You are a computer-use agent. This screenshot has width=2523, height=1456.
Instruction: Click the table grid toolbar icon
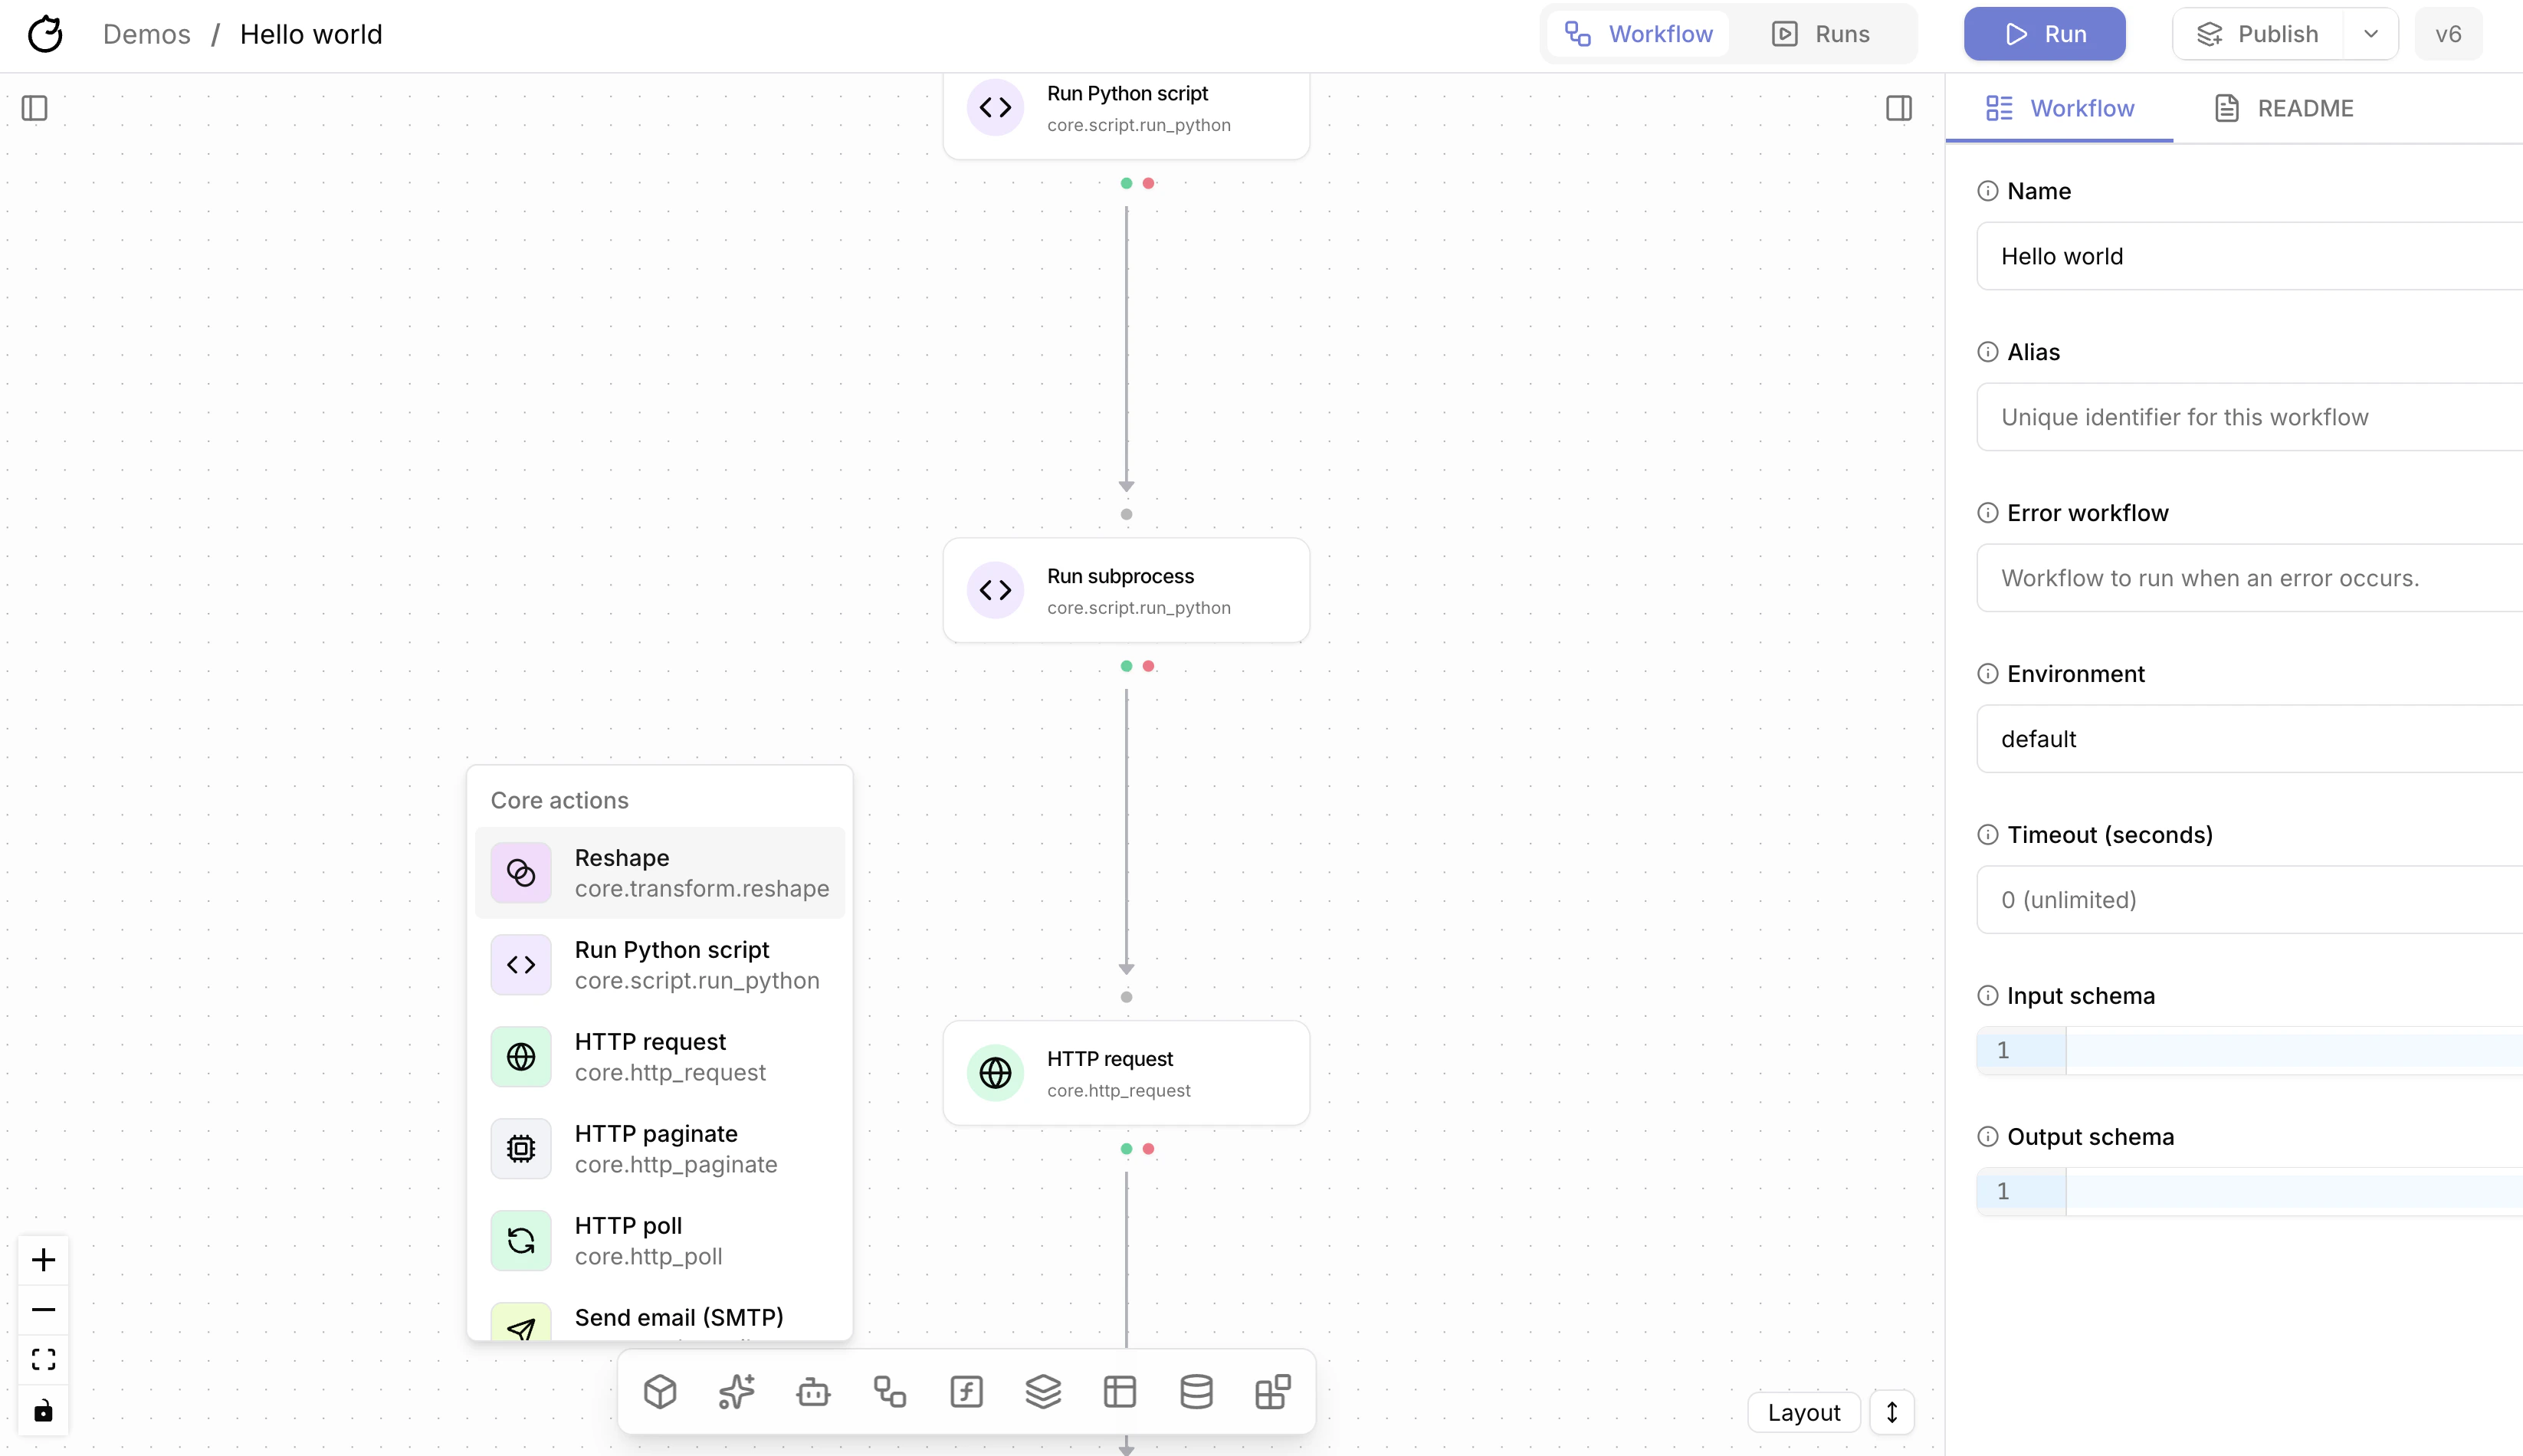pos(1119,1391)
